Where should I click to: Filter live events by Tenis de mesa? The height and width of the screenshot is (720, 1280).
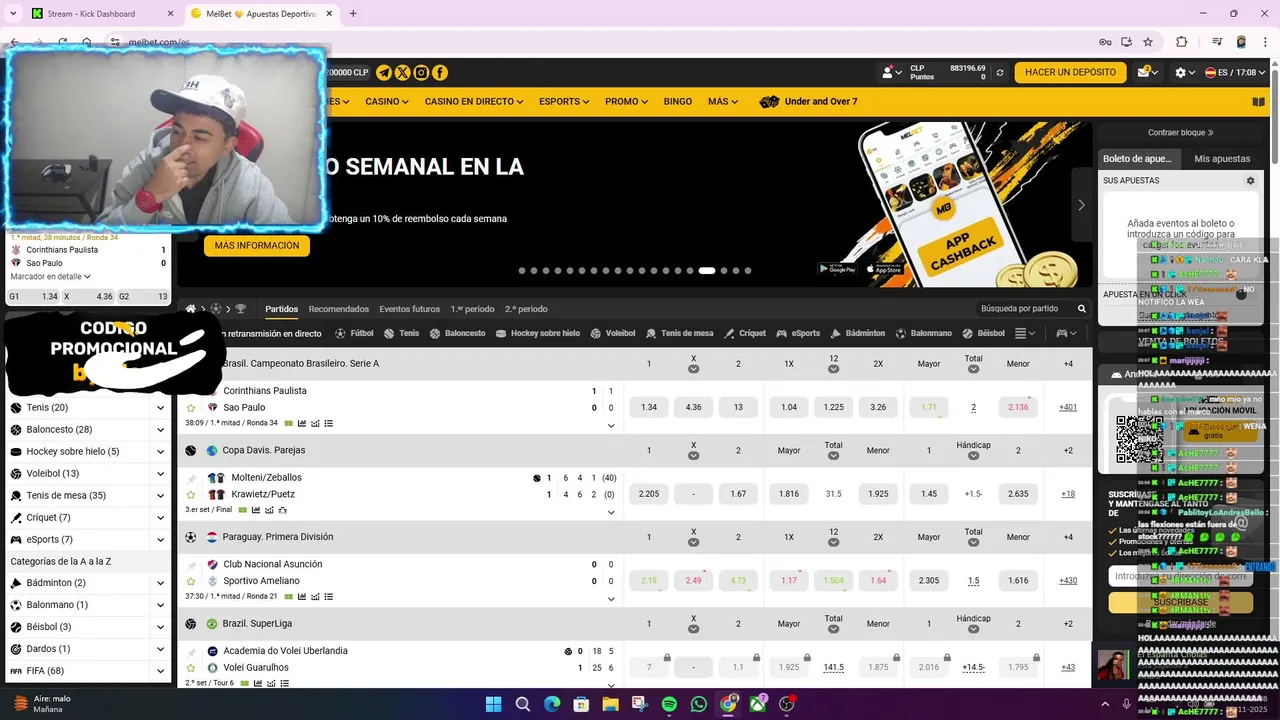[x=680, y=333]
